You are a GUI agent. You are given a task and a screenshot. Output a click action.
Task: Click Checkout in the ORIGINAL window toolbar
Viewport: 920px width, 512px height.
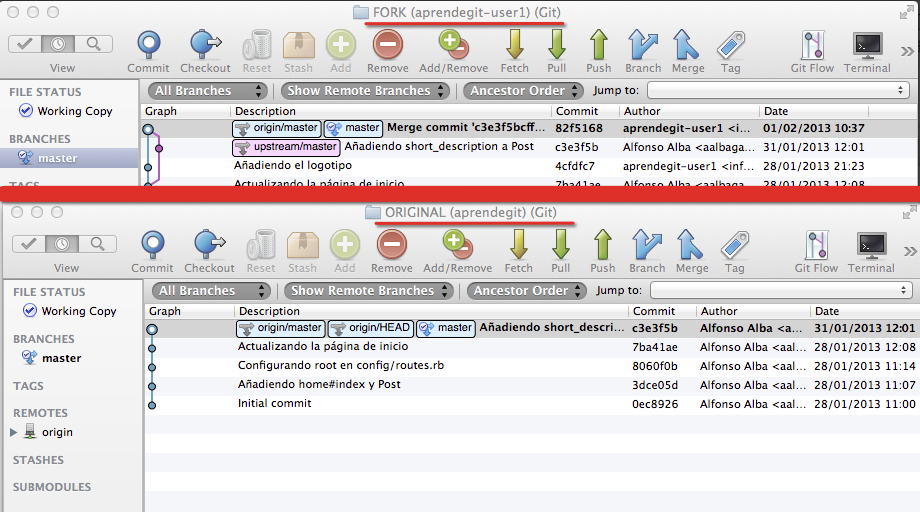click(x=209, y=246)
